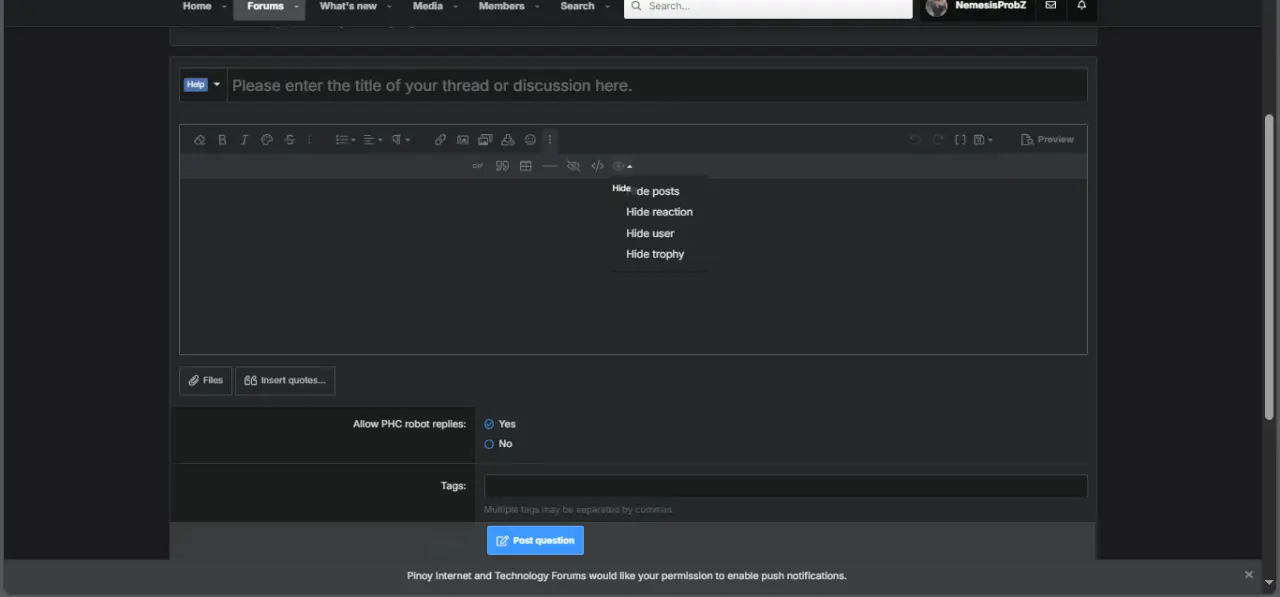
Task: Toggle BB code mode brackets icon
Action: point(960,140)
